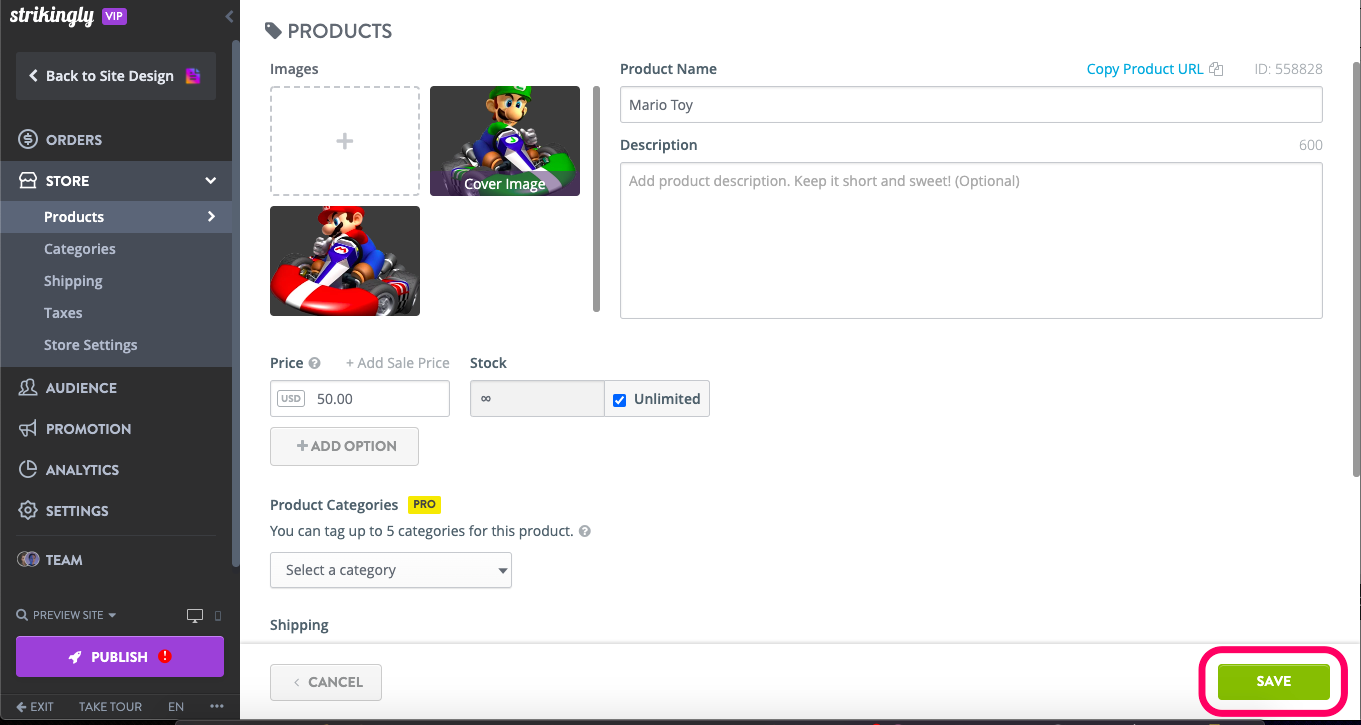Screen dimensions: 1361x725
Task: Go back to Site Design
Action: pyautogui.click(x=116, y=76)
